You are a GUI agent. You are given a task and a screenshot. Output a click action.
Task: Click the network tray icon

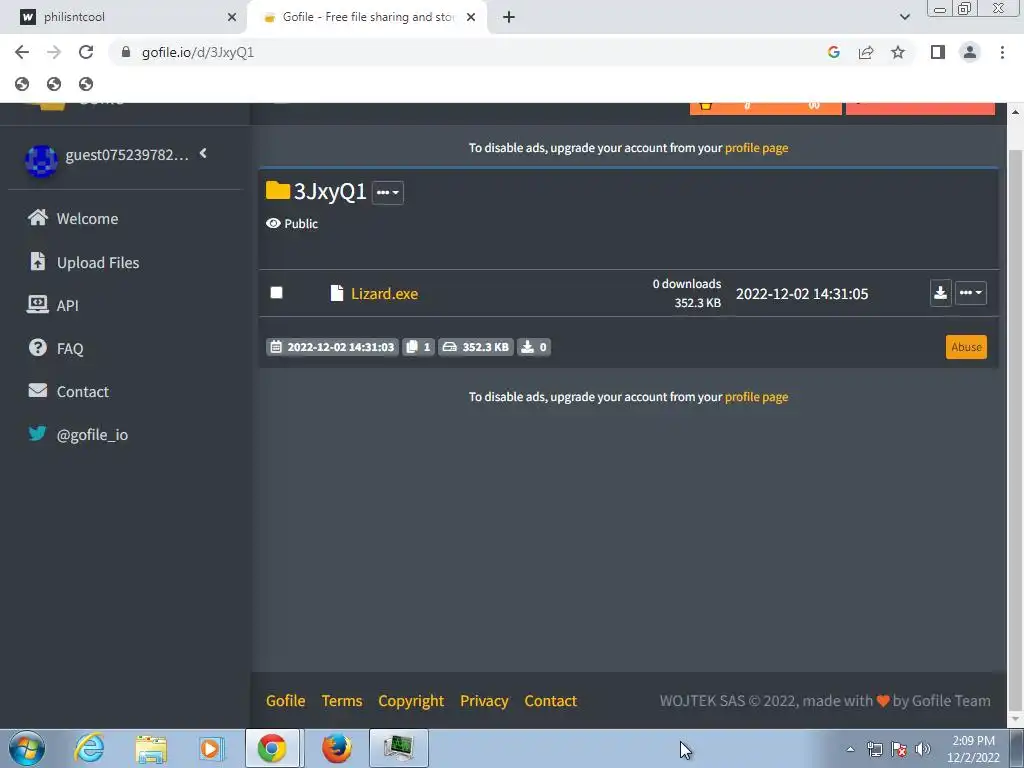tap(874, 749)
